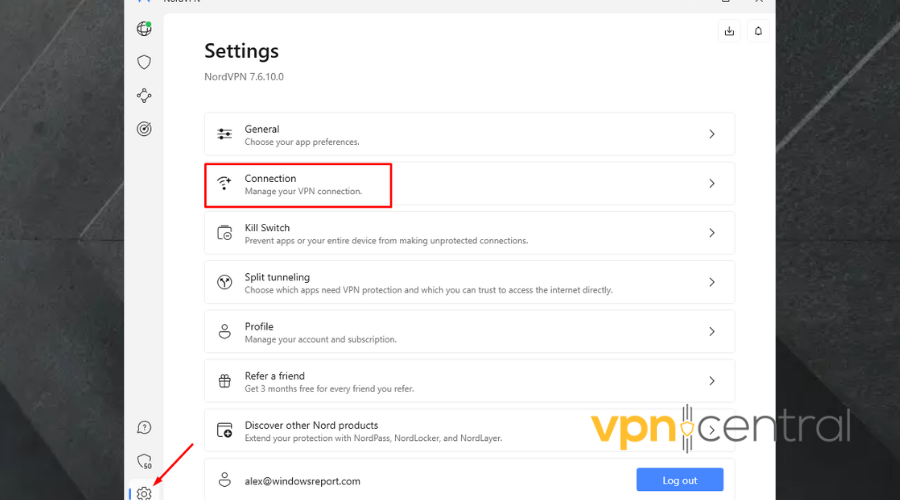Expand the Split tunneling row chevron
This screenshot has height=500, width=900.
711,282
